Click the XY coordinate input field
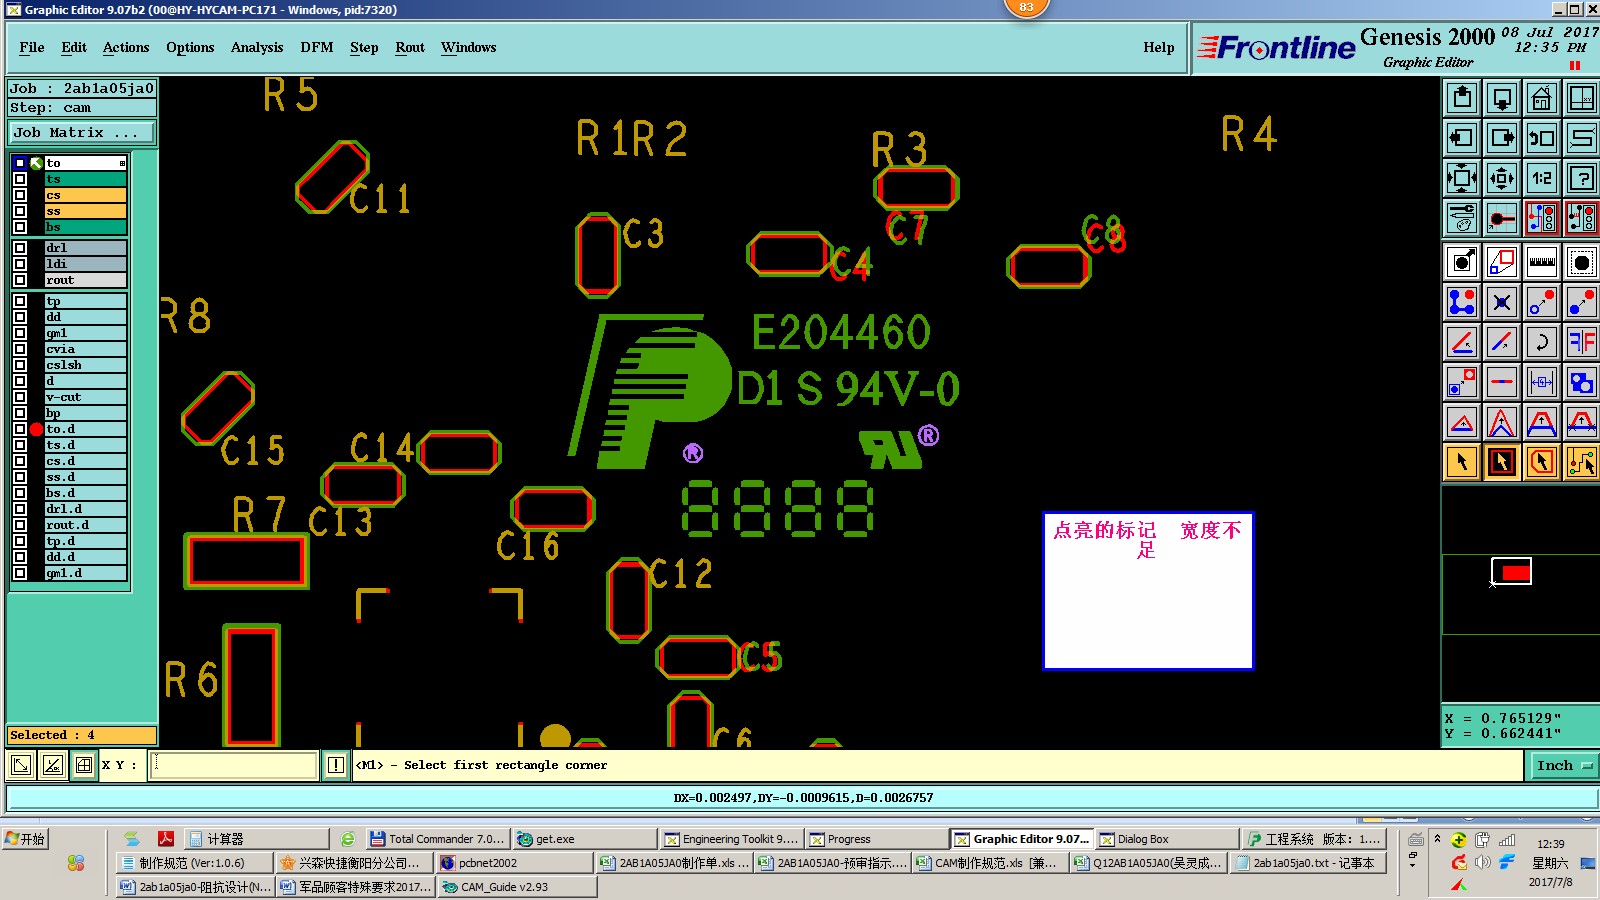Image resolution: width=1600 pixels, height=900 pixels. (234, 765)
